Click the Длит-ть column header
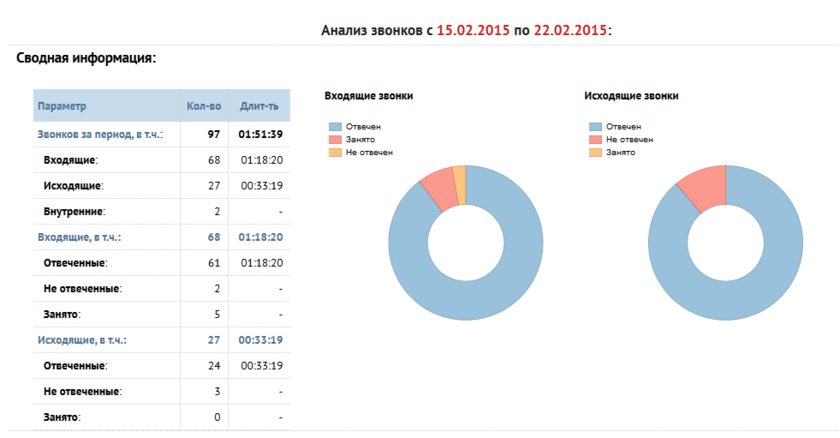The image size is (840, 438). (260, 106)
